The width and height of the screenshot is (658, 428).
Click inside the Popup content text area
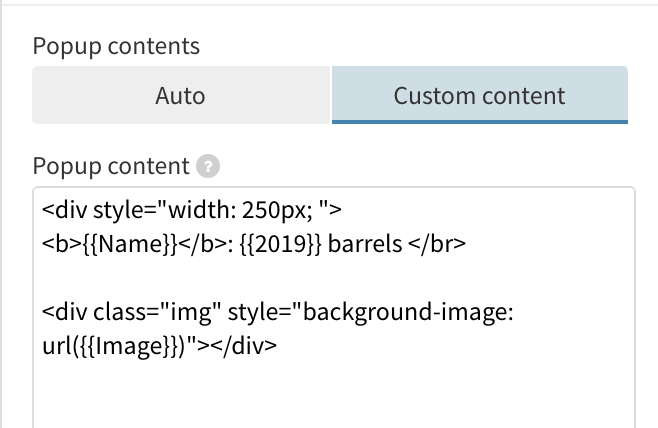pyautogui.click(x=334, y=308)
